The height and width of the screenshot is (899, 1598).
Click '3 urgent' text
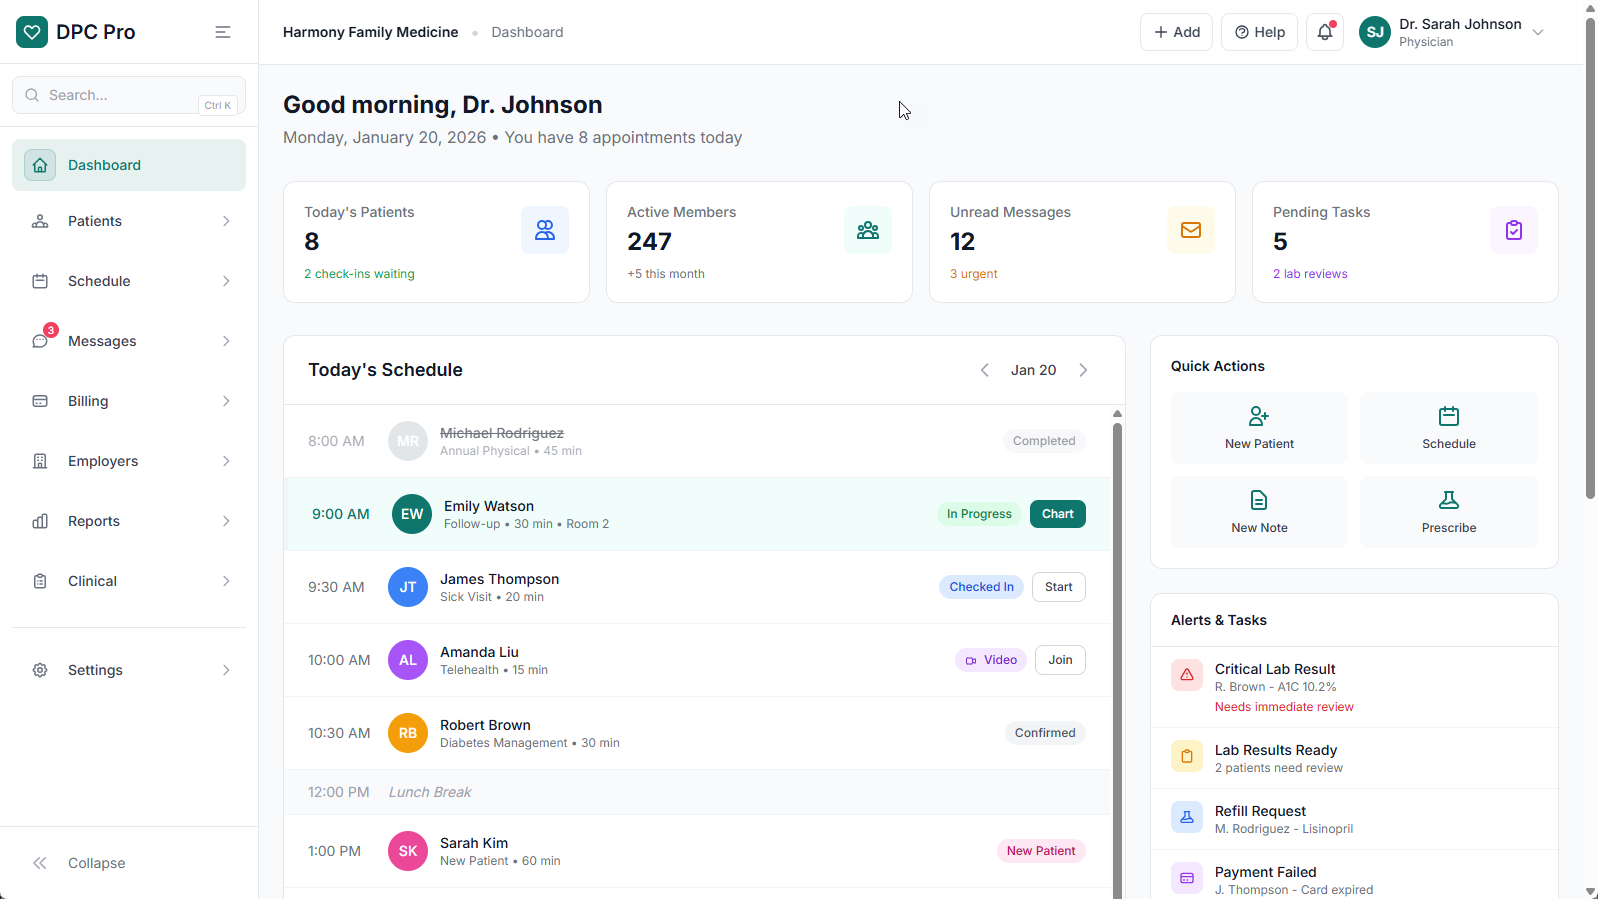(974, 274)
